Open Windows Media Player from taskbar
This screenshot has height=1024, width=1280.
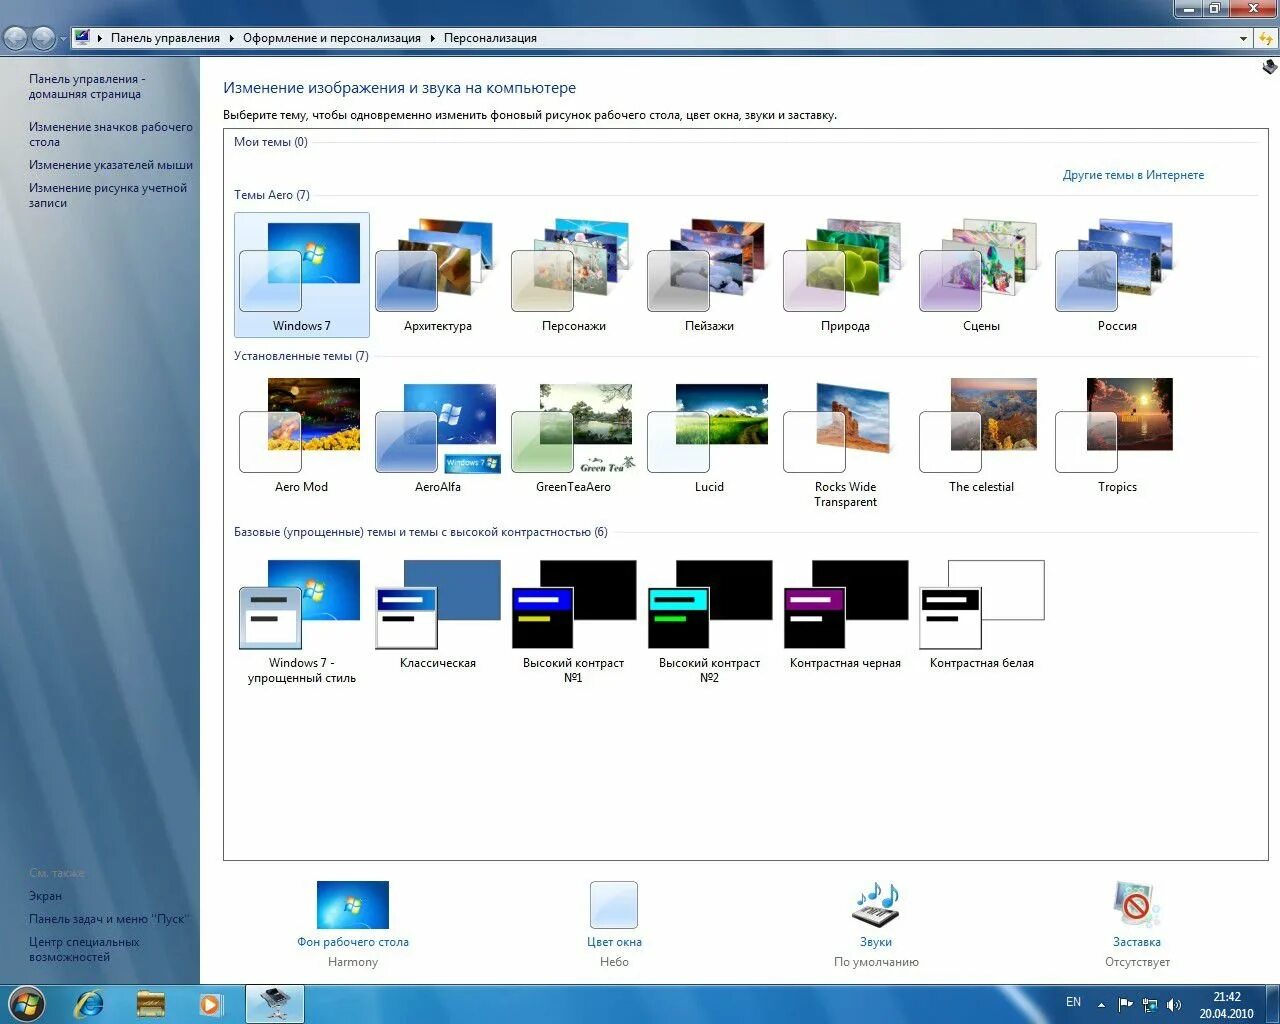pos(211,1004)
